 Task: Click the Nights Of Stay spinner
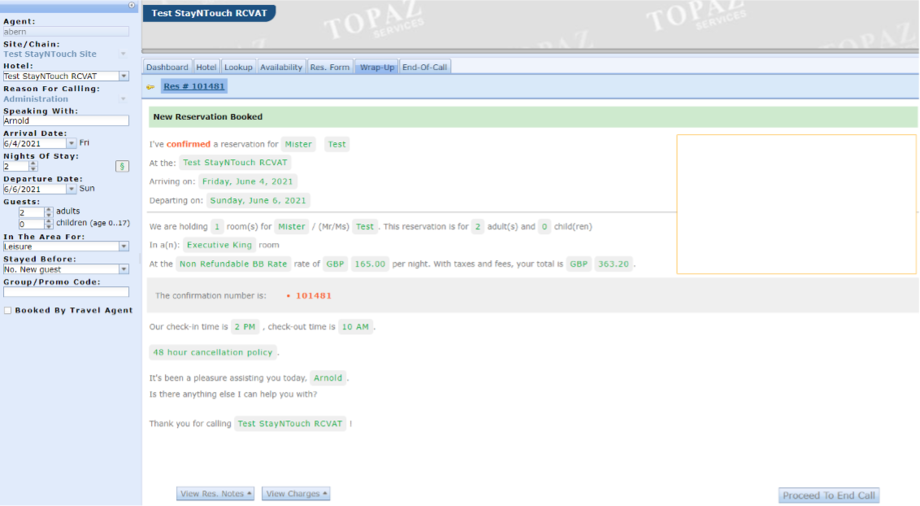(33, 167)
